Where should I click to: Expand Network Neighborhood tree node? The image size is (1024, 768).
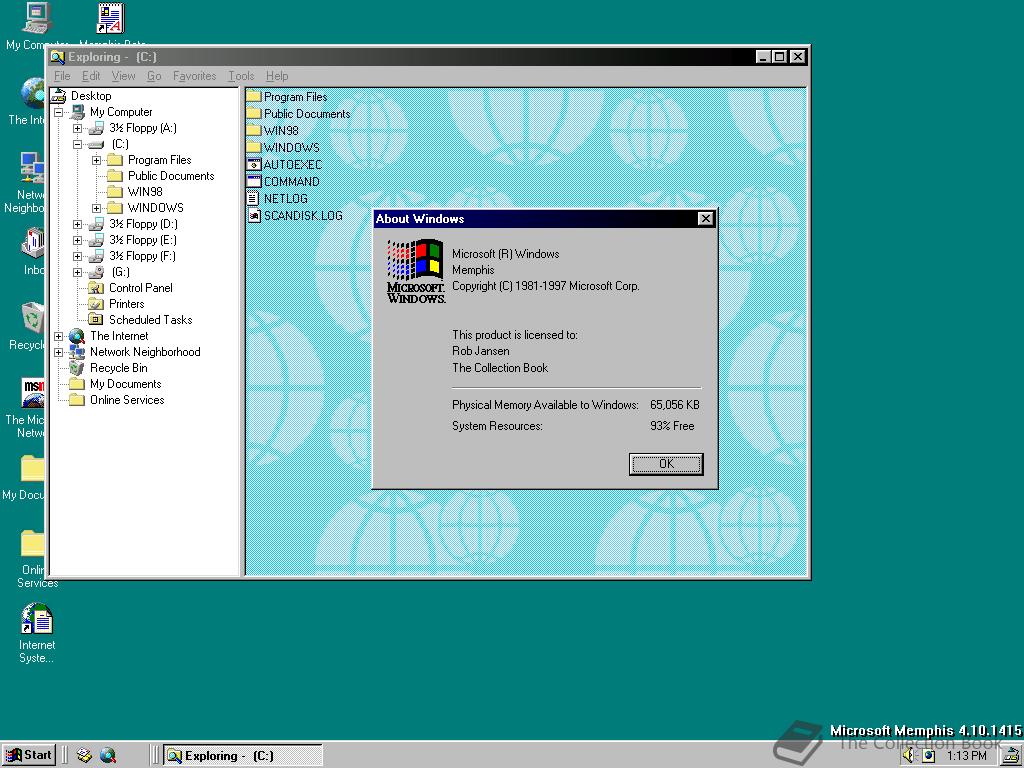click(x=59, y=353)
